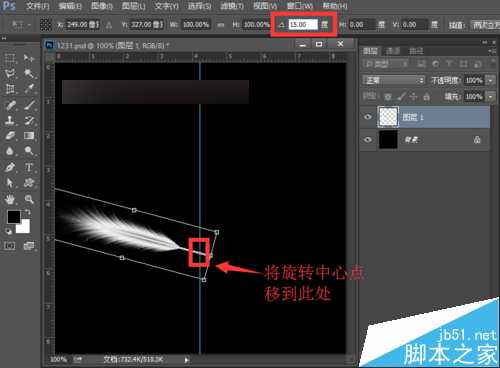Swap foreground and background colors
This screenshot has width=500, height=368.
coord(27,212)
